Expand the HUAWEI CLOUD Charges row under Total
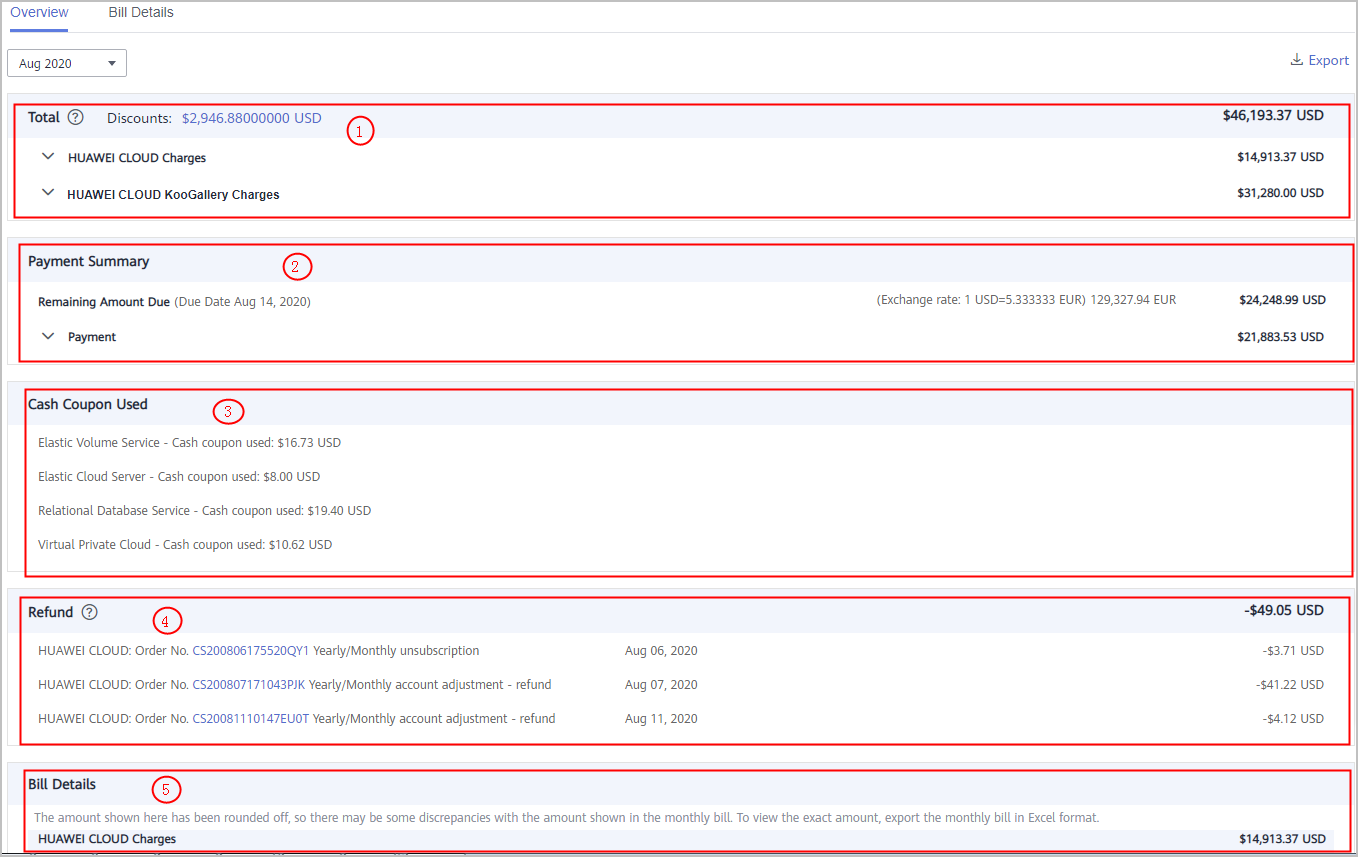The height and width of the screenshot is (857, 1358). (48, 157)
